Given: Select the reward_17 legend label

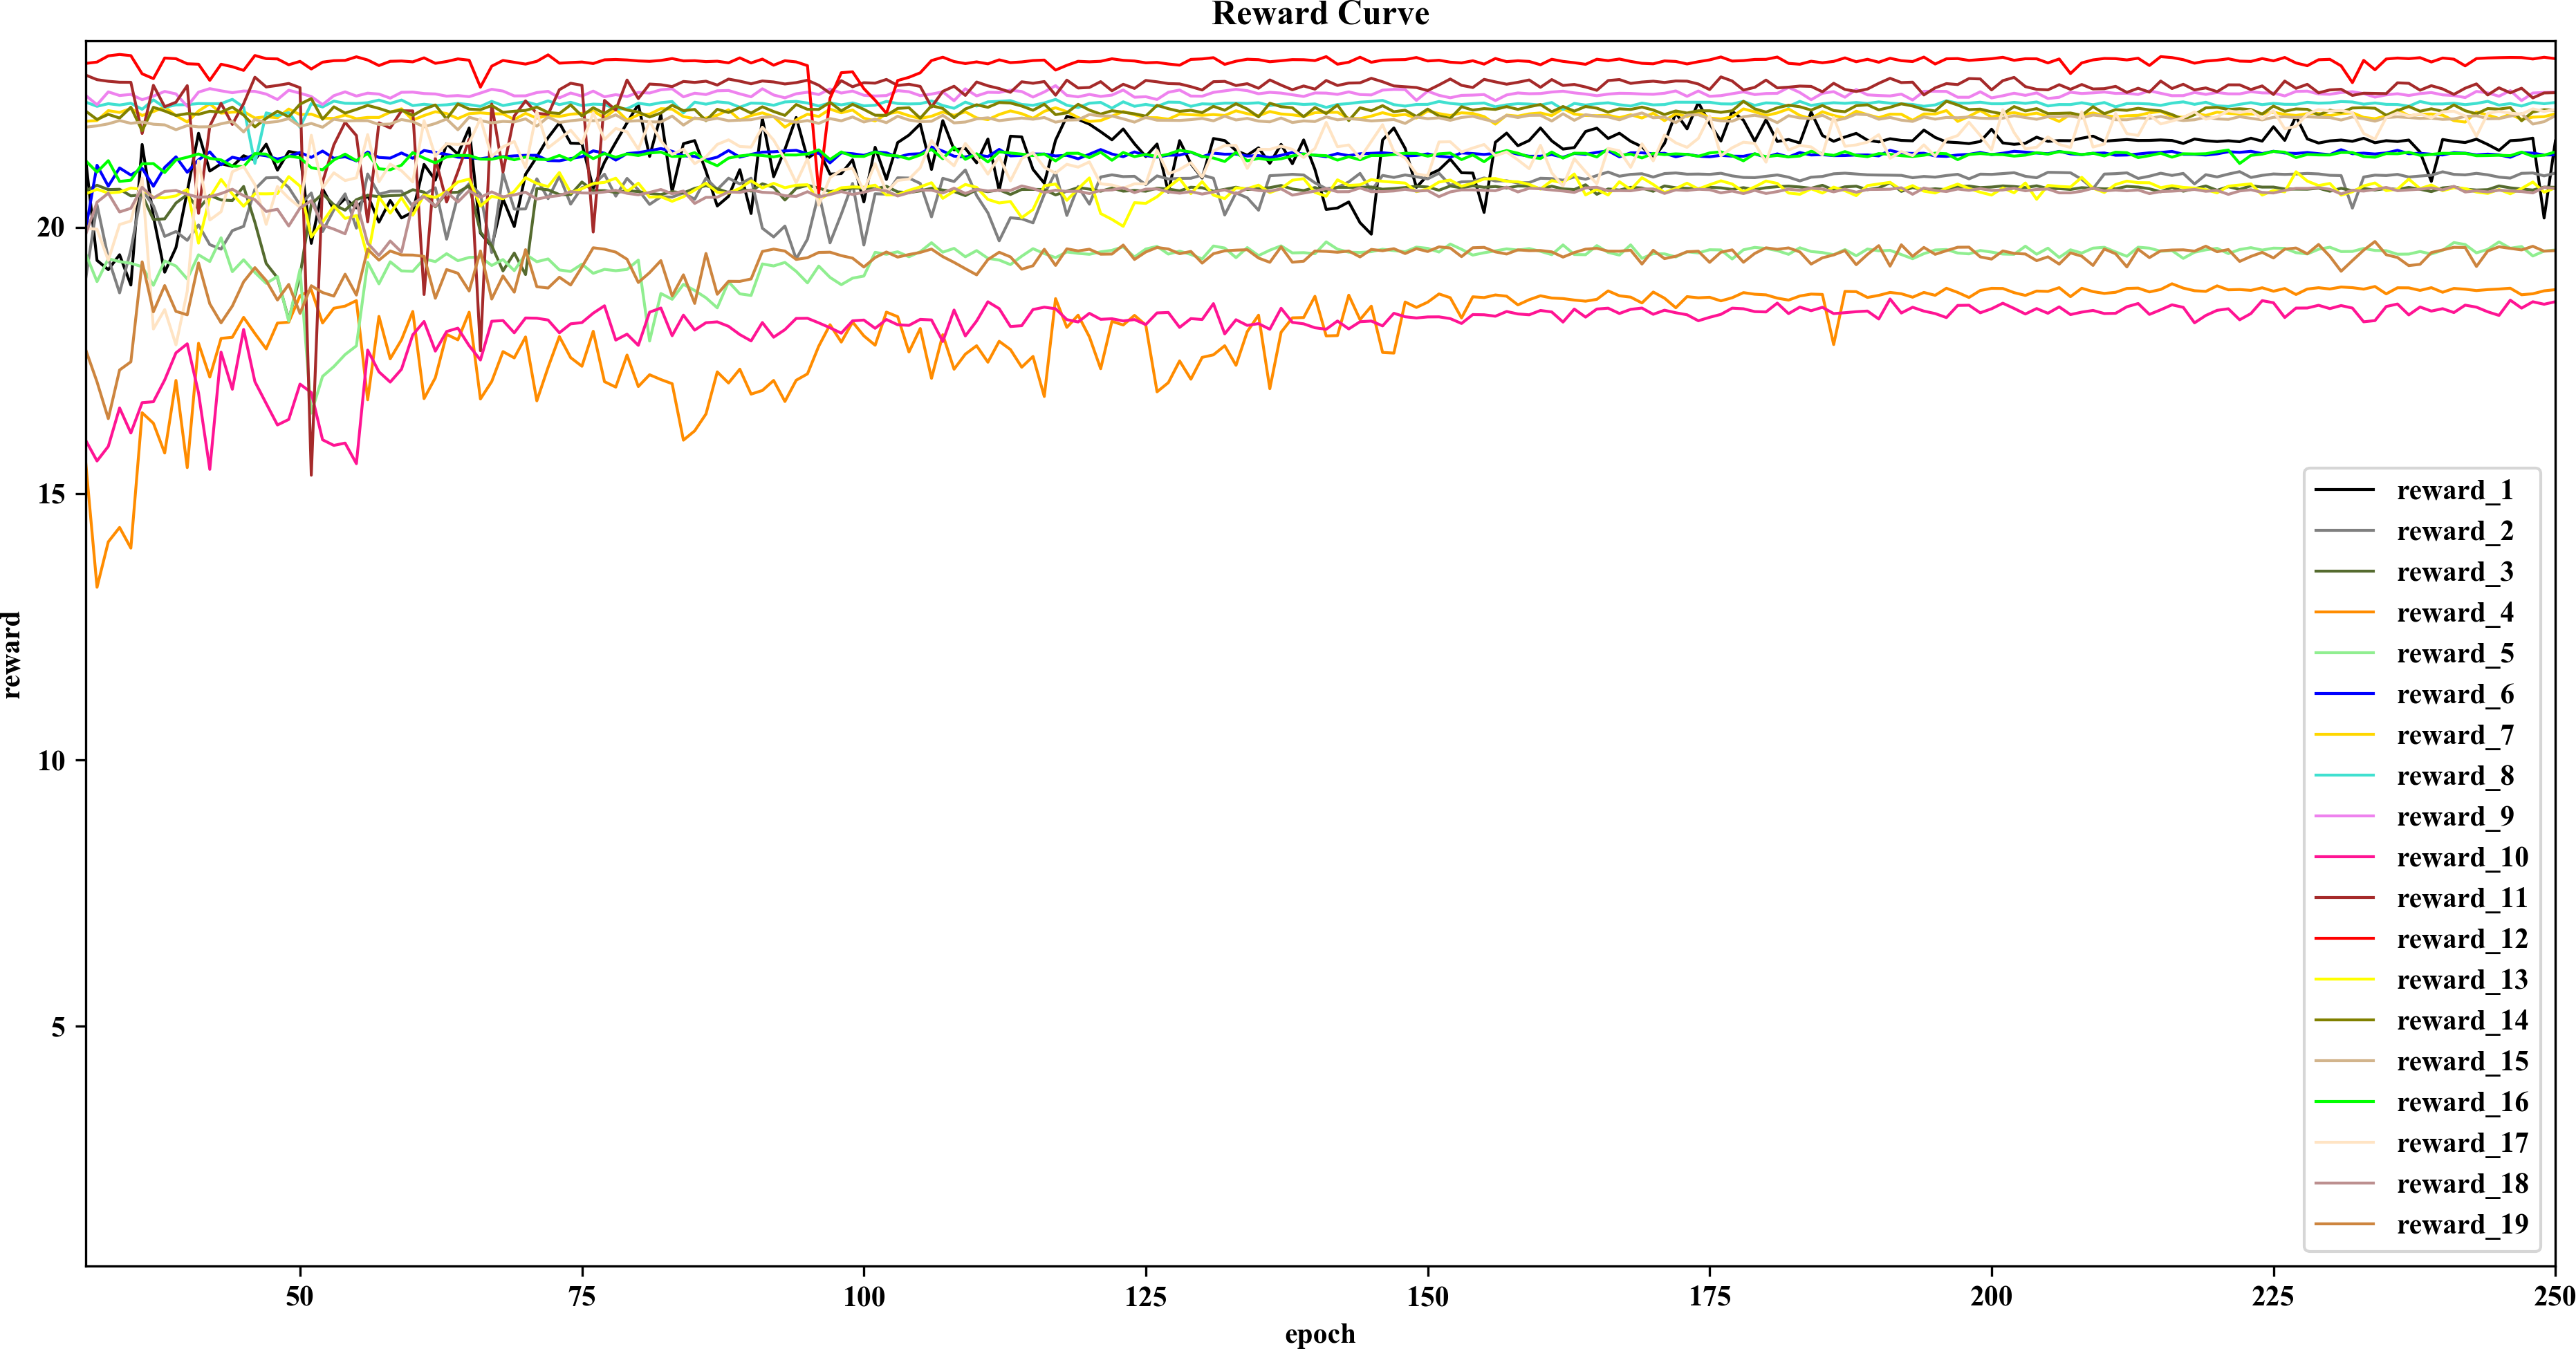Looking at the screenshot, I should 2462,1143.
